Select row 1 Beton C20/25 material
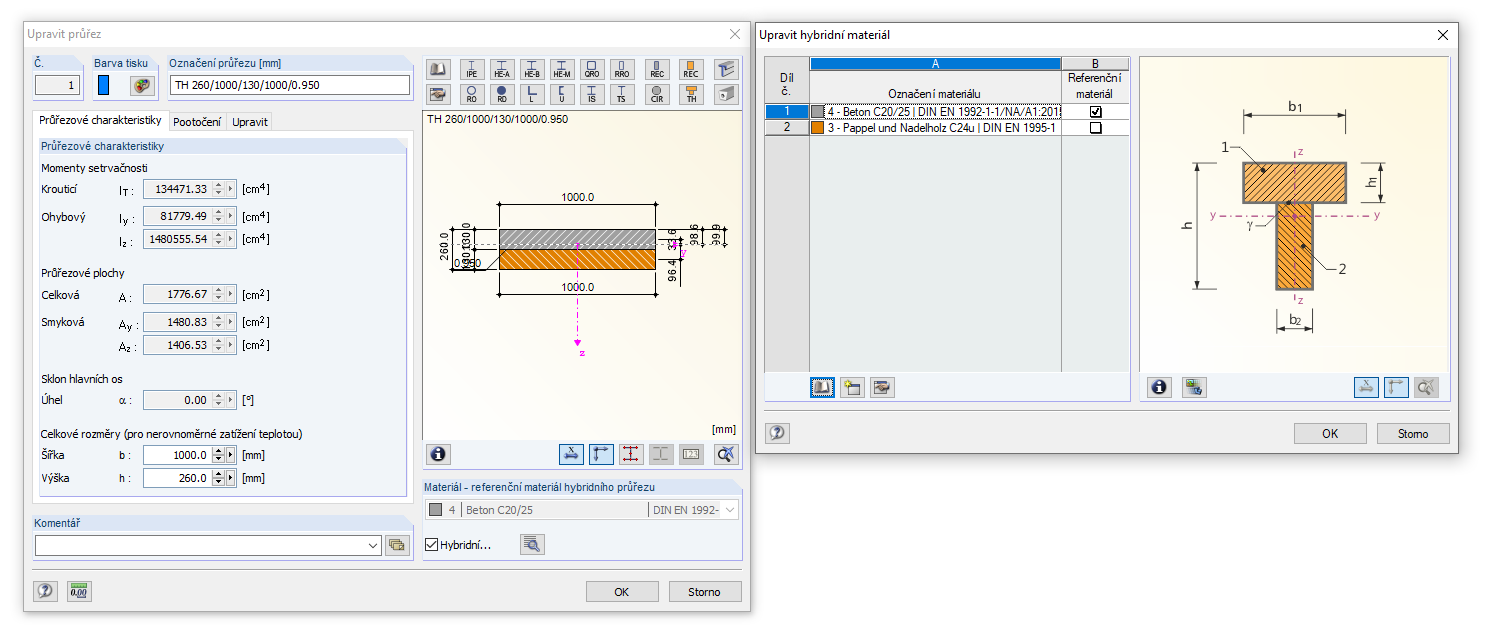Screen dimensions: 1488x638 (936, 112)
